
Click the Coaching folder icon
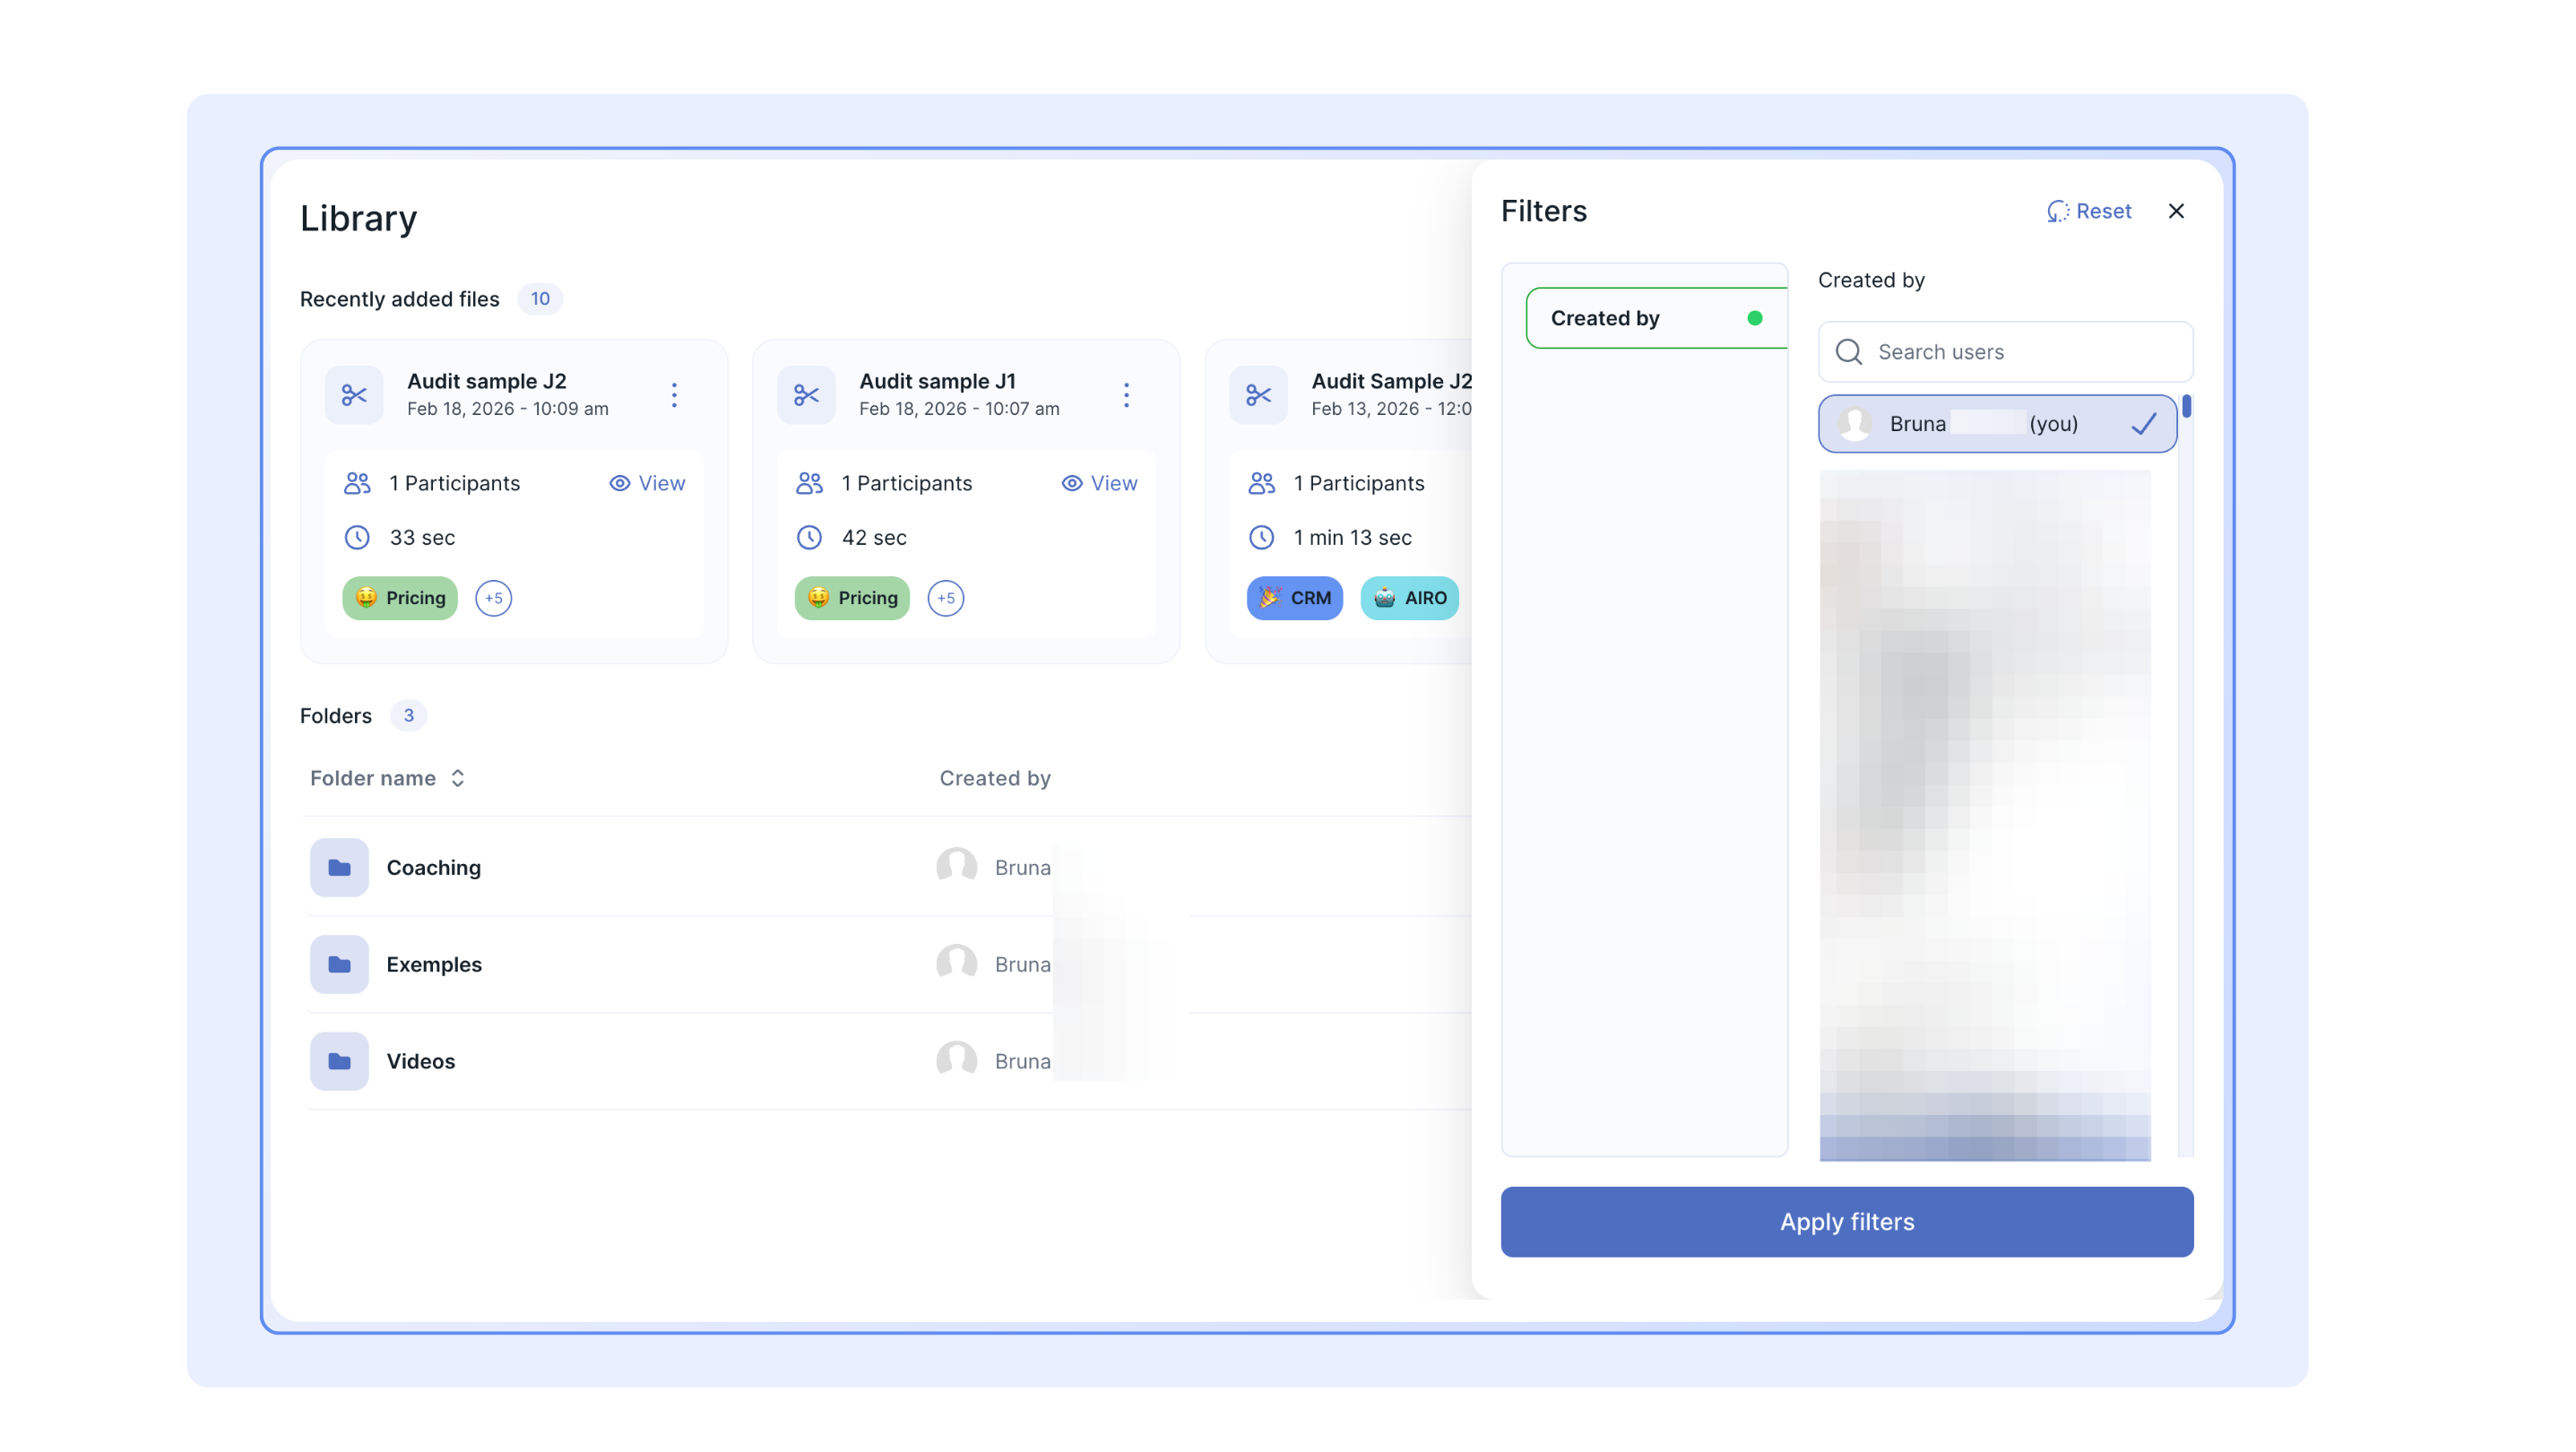pos(339,867)
